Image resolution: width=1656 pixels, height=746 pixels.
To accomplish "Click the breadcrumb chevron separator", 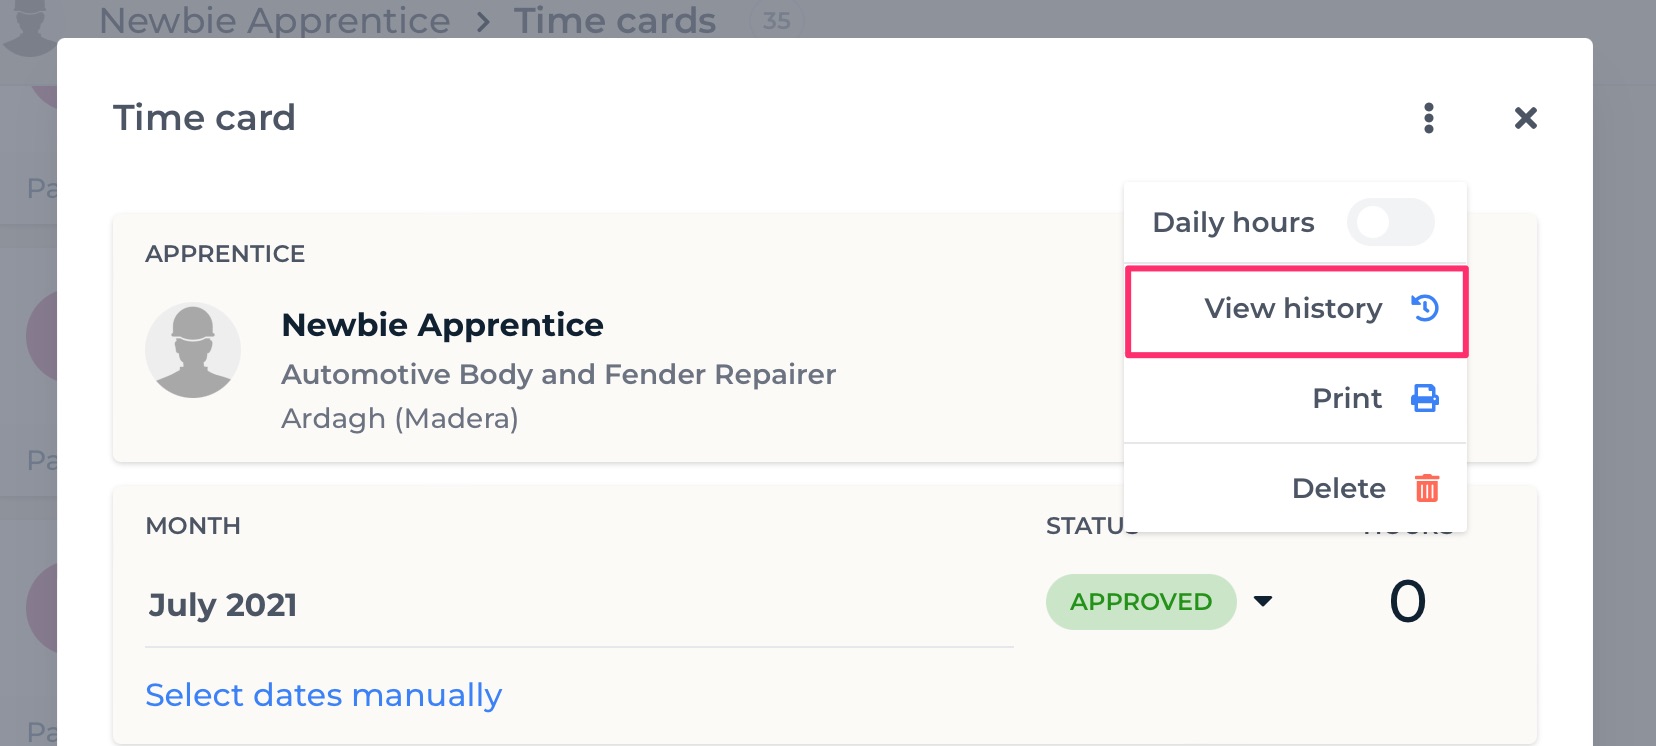I will point(483,22).
